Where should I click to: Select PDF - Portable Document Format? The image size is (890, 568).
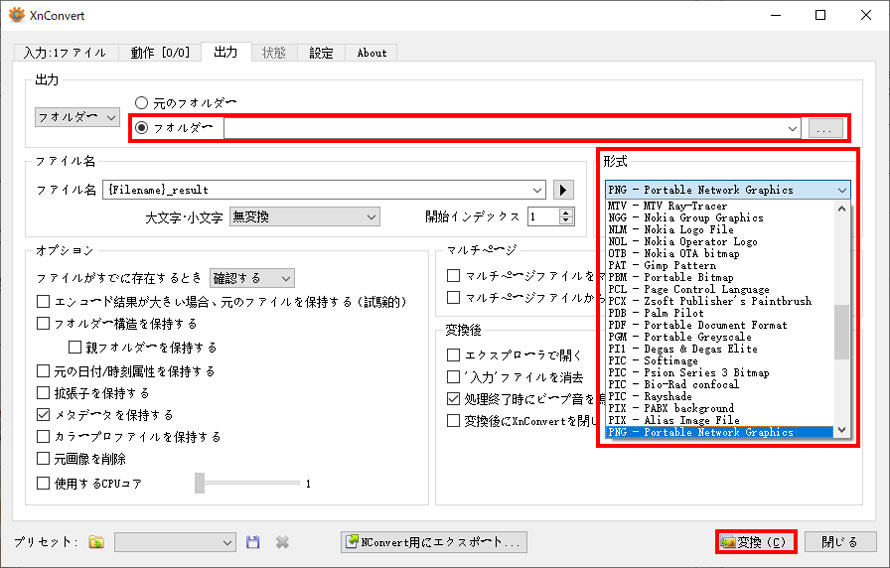[720, 325]
